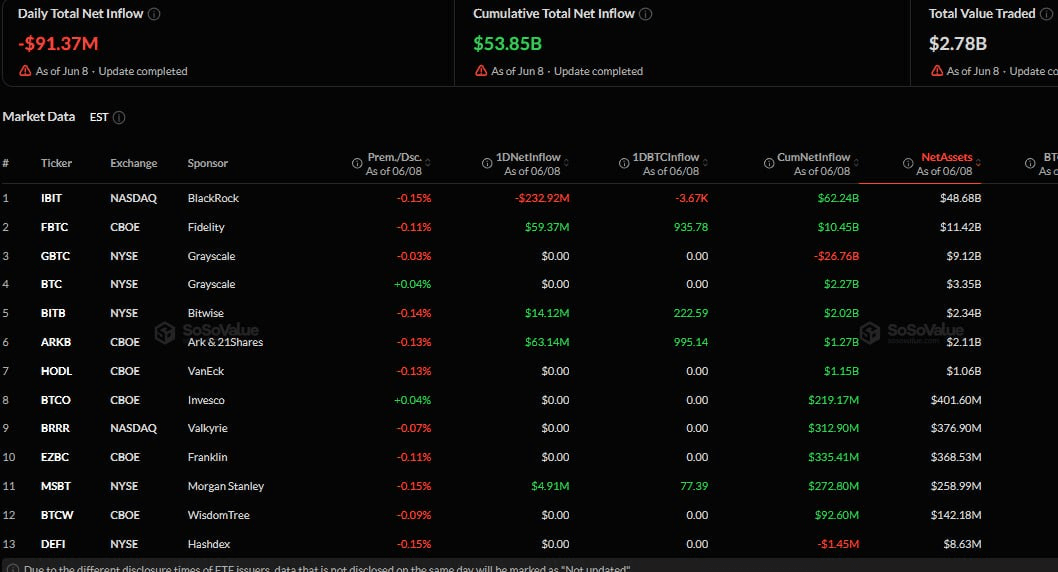This screenshot has height=572, width=1058.
Task: Click GBTC's -$26.76B cumulative inflow cell
Action: [x=836, y=256]
